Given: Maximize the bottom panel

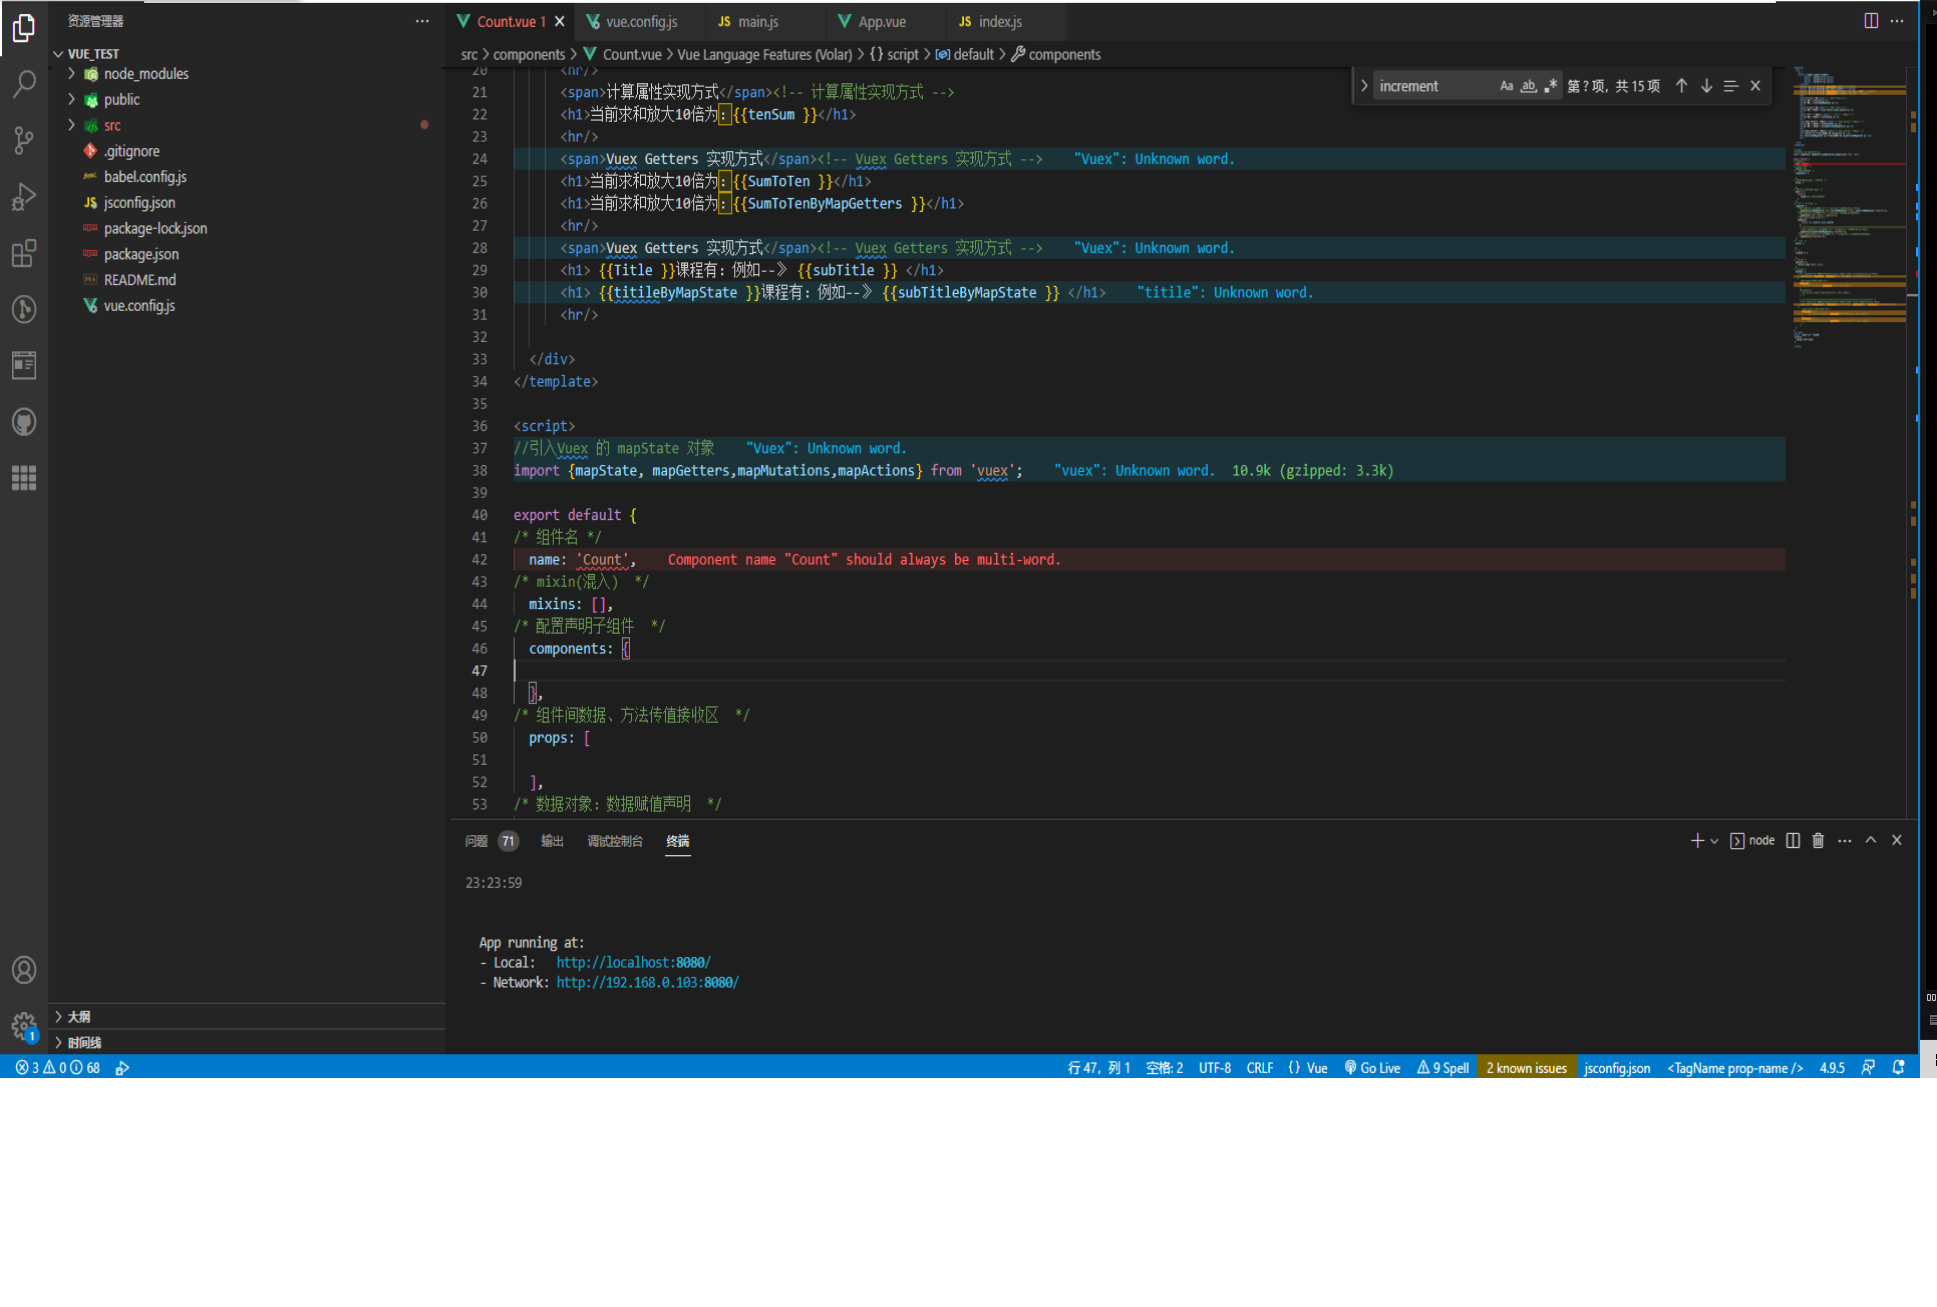Looking at the screenshot, I should coord(1871,841).
